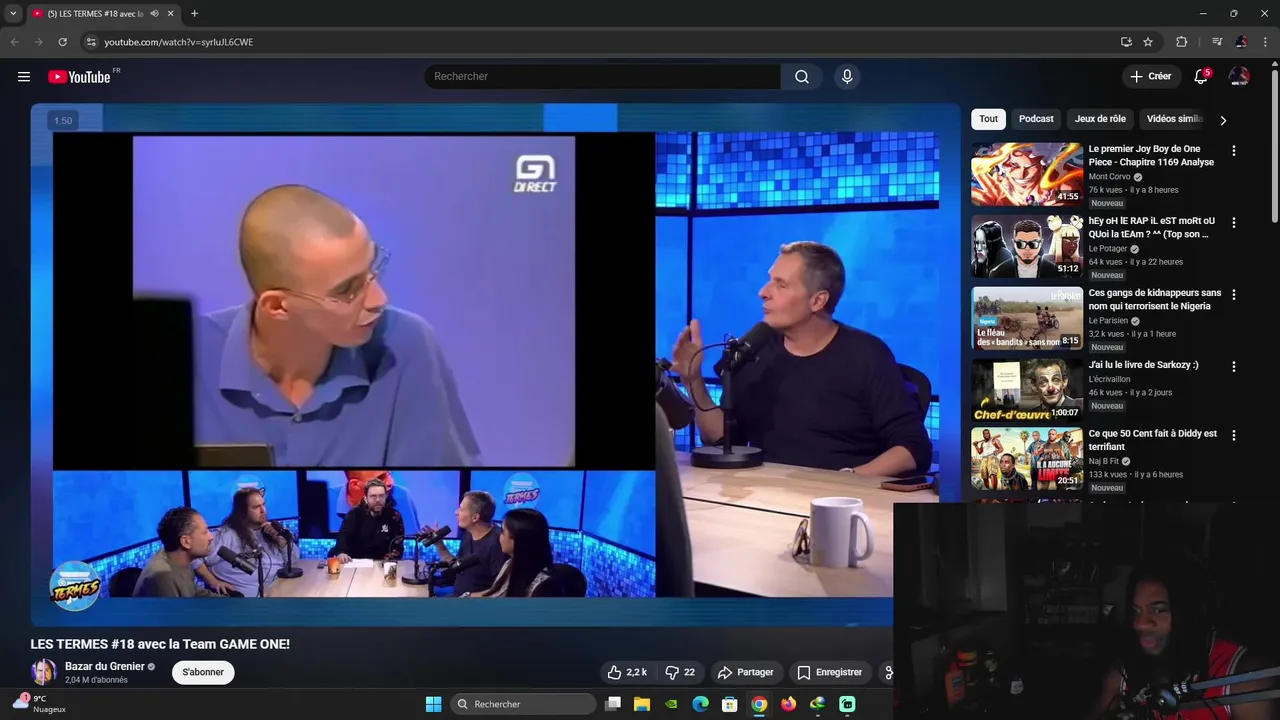Screen dimensions: 1280x720
Task: Click the video player to pause
Action: [x=495, y=365]
